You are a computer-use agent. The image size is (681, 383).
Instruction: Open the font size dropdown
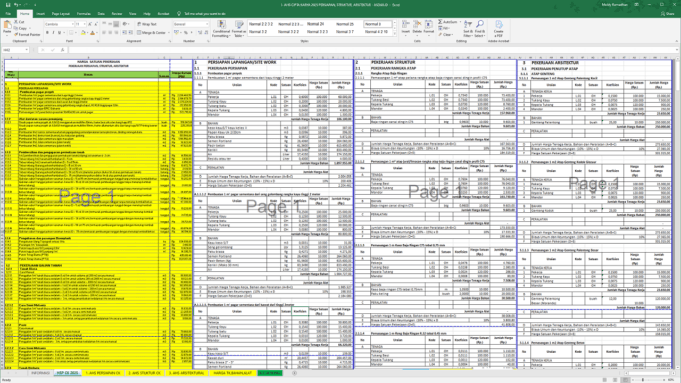tap(84, 24)
